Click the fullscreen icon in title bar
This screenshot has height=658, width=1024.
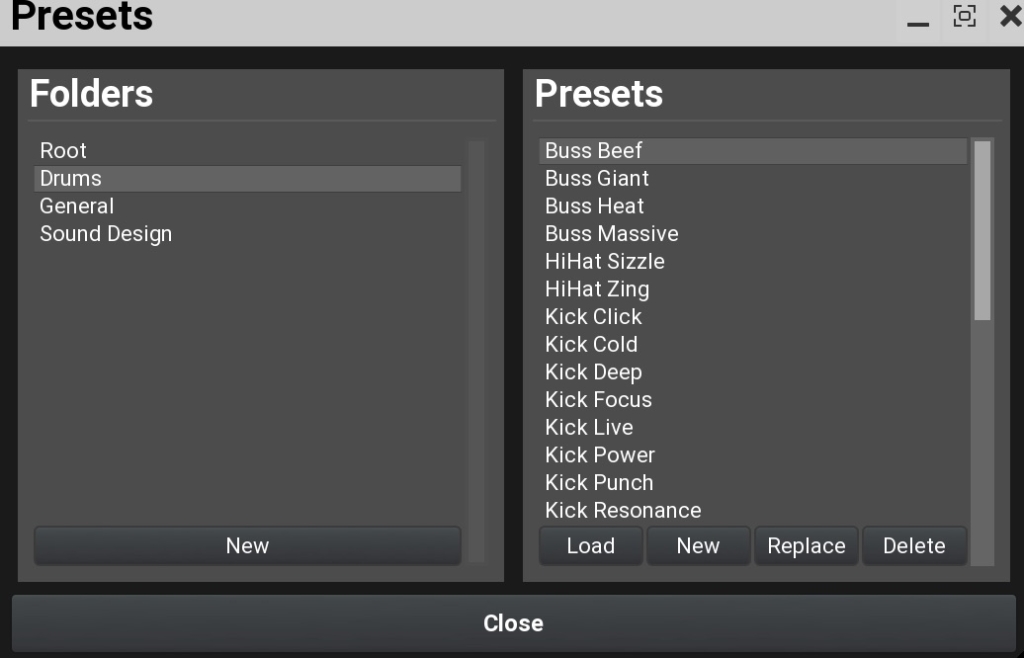click(964, 16)
